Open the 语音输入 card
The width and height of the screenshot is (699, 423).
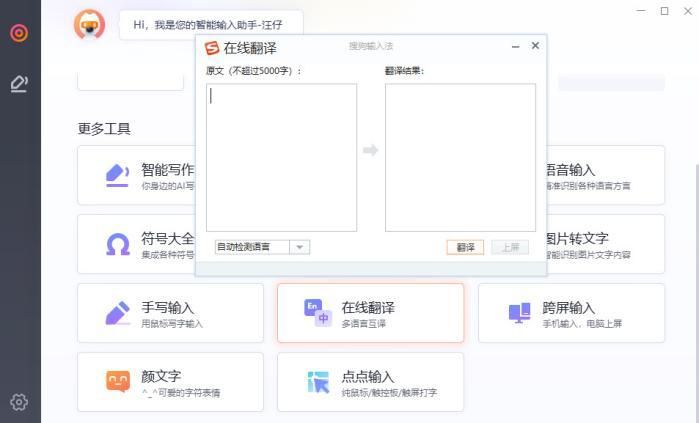click(605, 175)
